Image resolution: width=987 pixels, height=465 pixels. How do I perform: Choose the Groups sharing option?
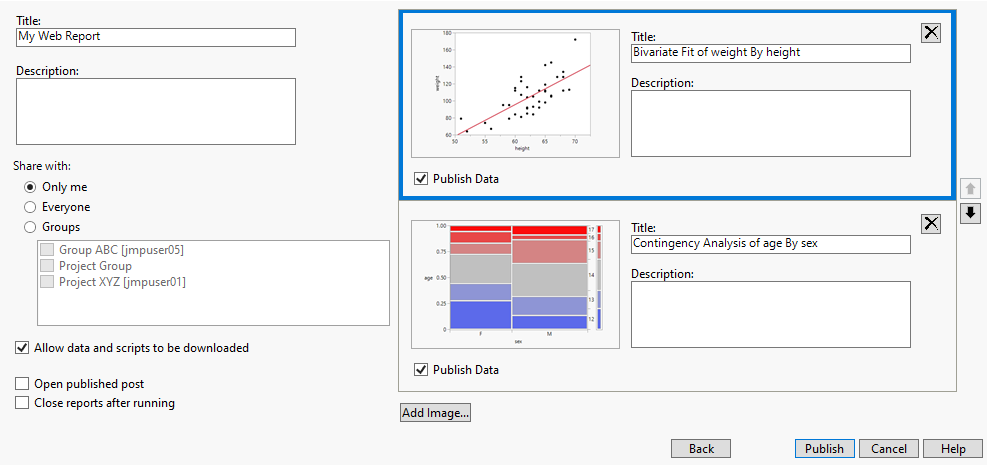click(x=30, y=227)
